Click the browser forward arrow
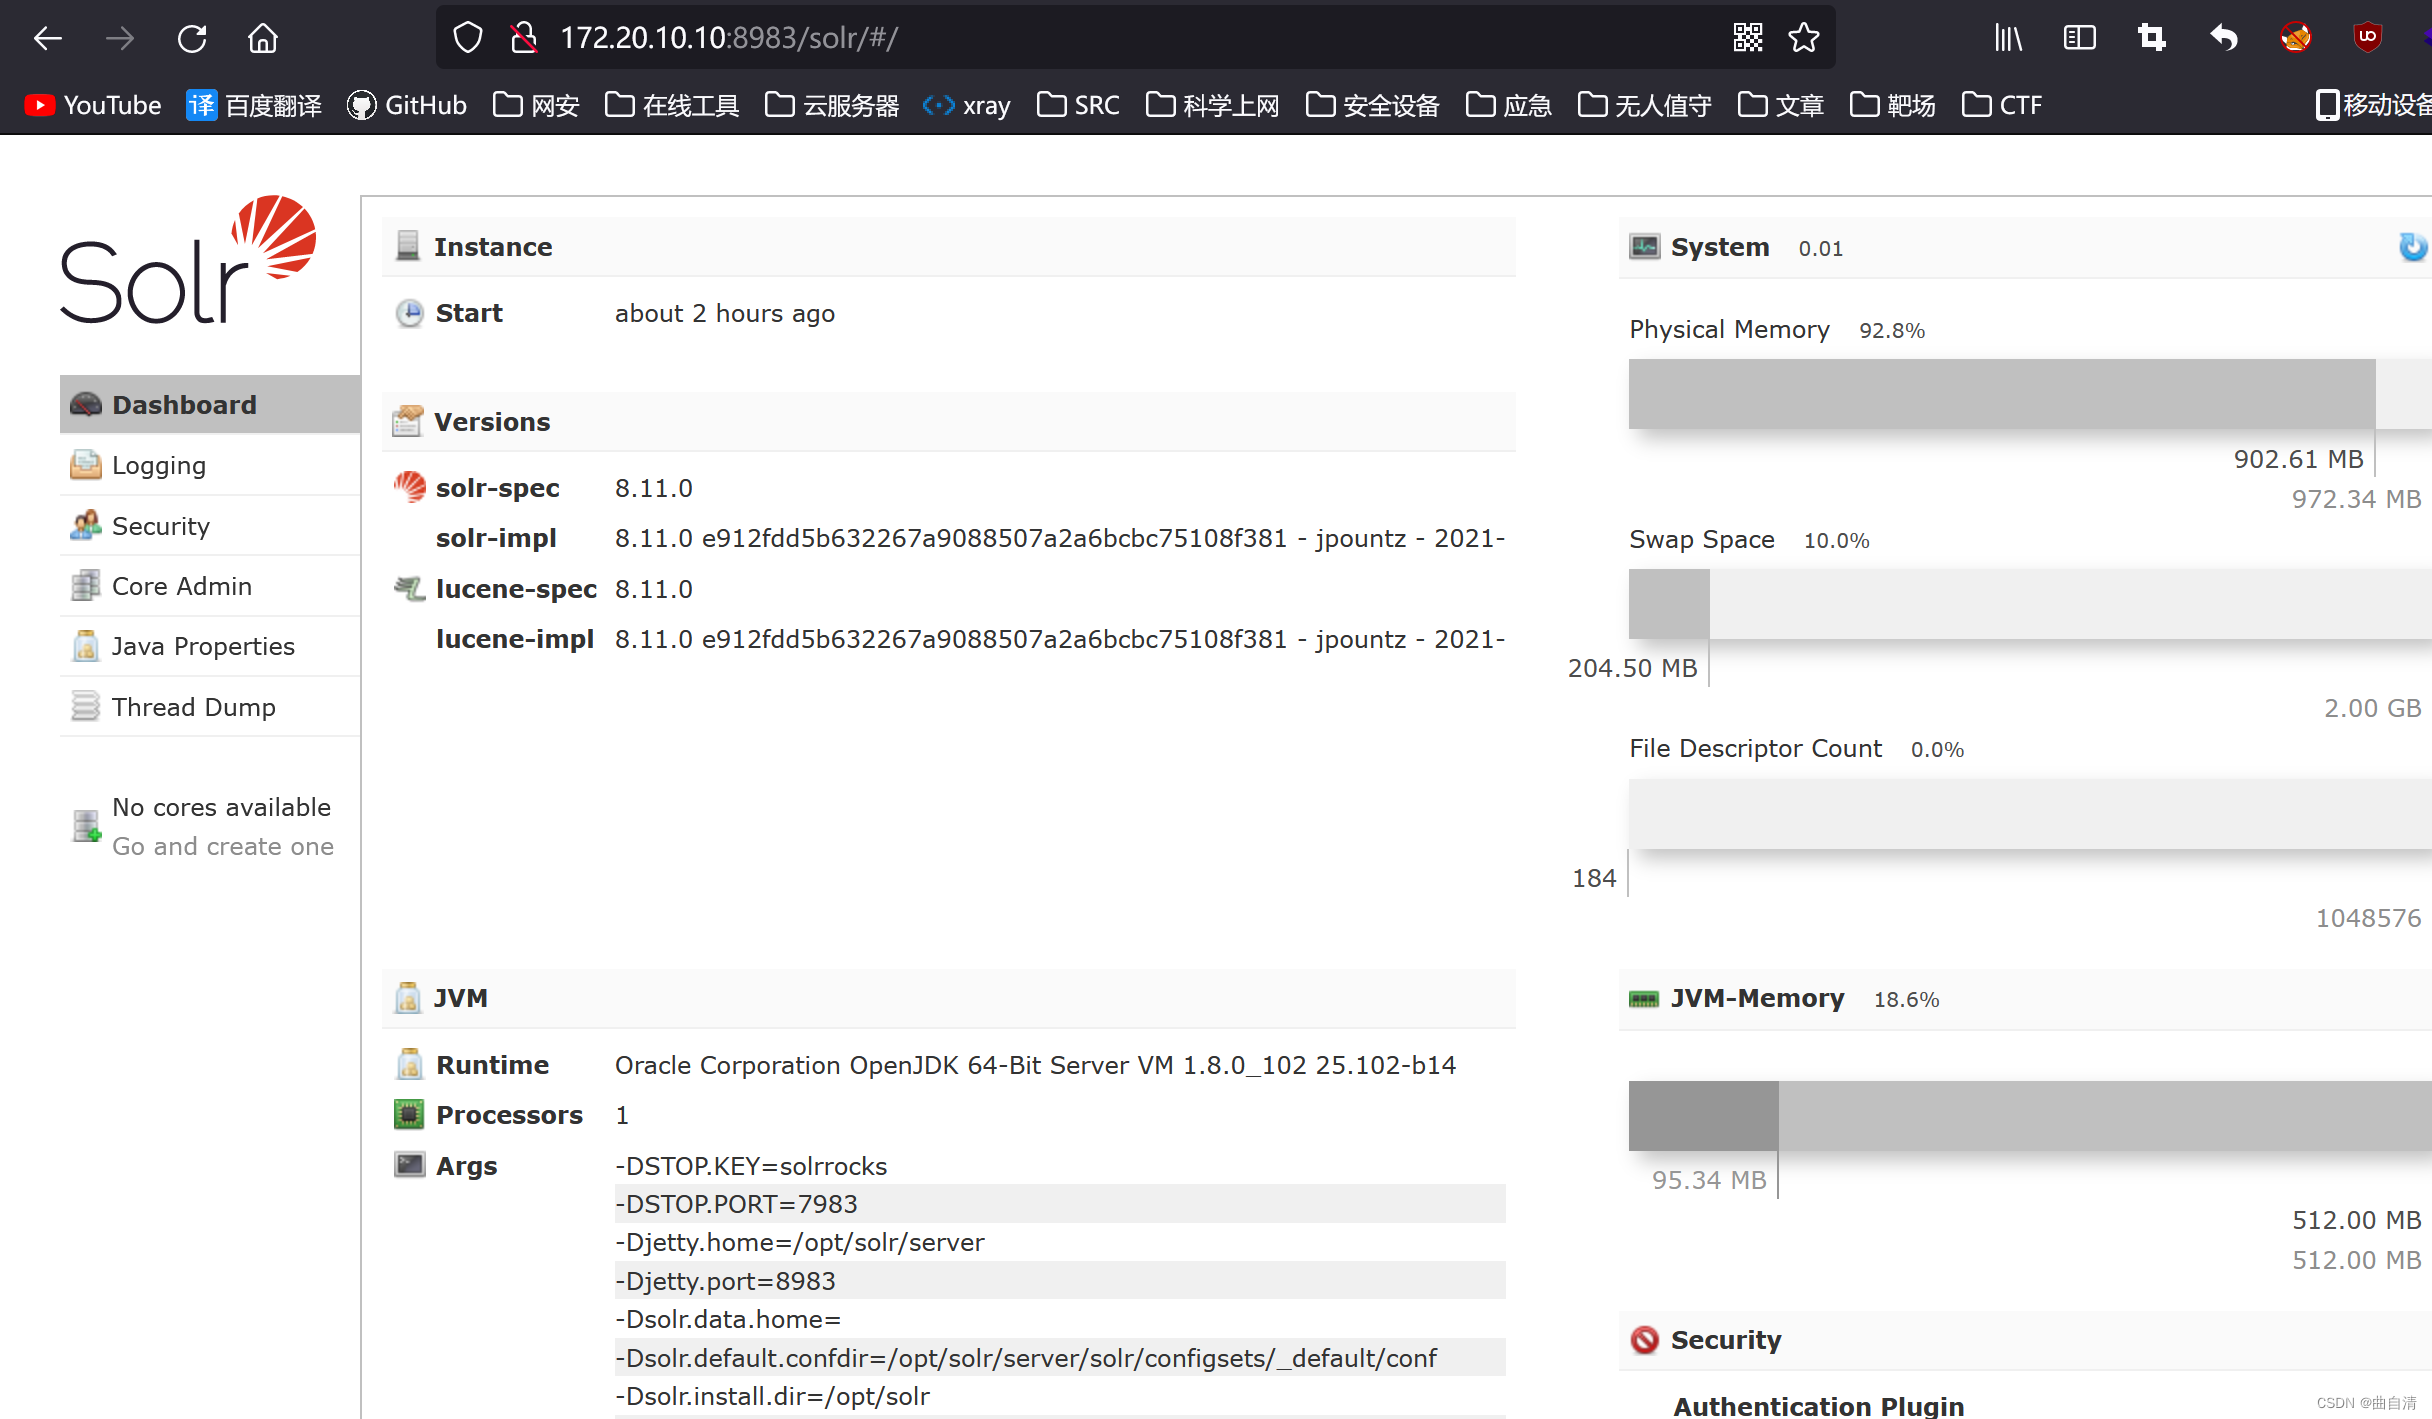This screenshot has height=1419, width=2432. coord(120,38)
